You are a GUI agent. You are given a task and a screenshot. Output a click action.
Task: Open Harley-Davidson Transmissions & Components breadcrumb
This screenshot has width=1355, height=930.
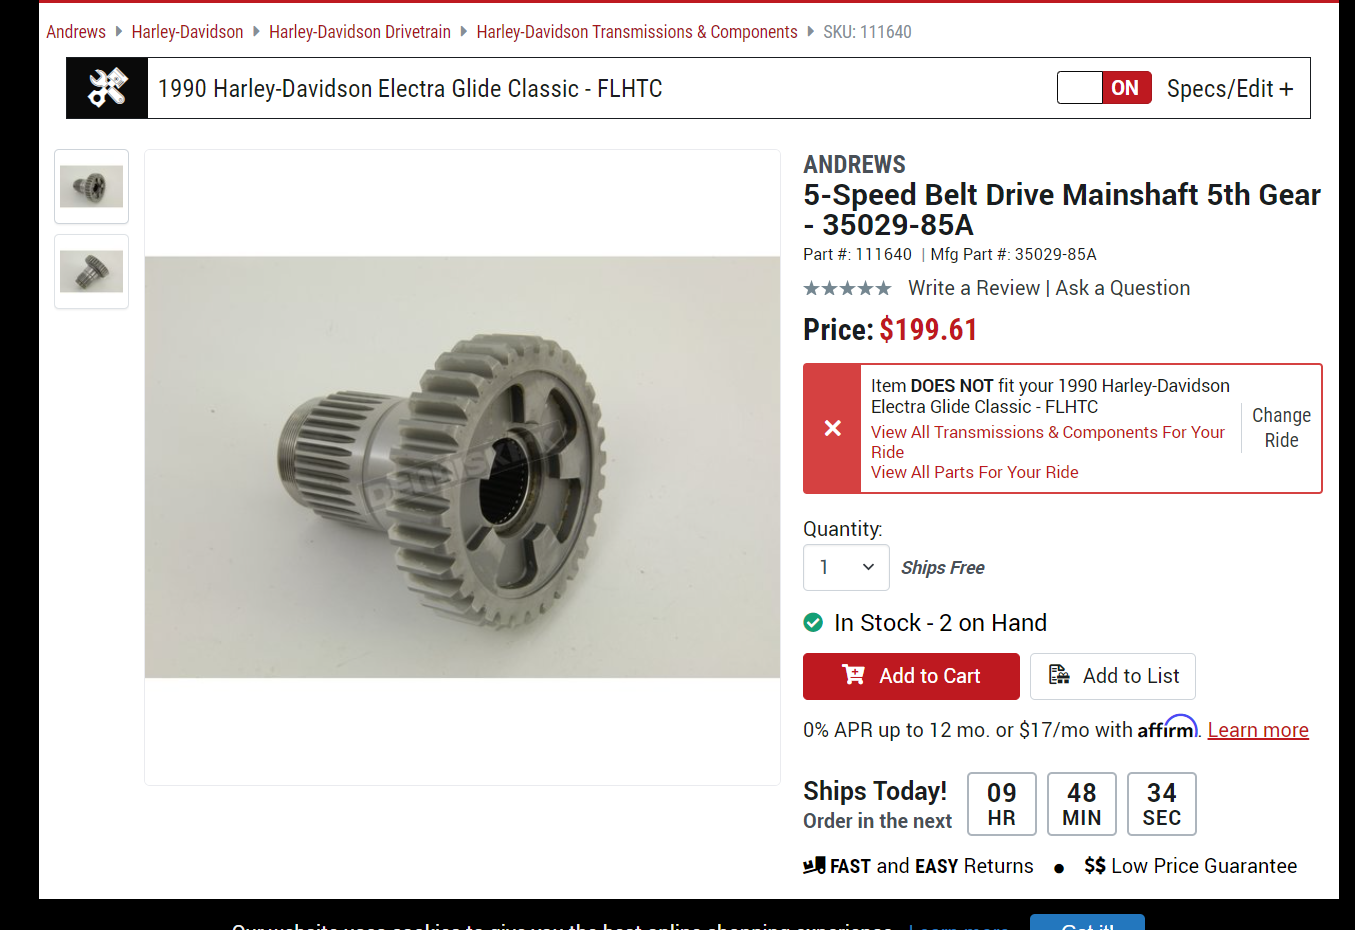pyautogui.click(x=637, y=32)
